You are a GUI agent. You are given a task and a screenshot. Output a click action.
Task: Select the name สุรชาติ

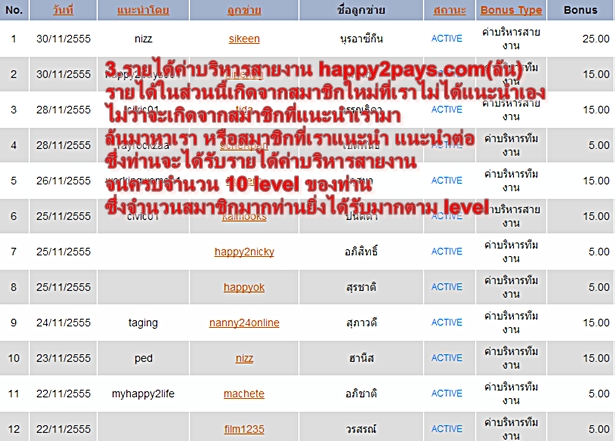click(361, 287)
